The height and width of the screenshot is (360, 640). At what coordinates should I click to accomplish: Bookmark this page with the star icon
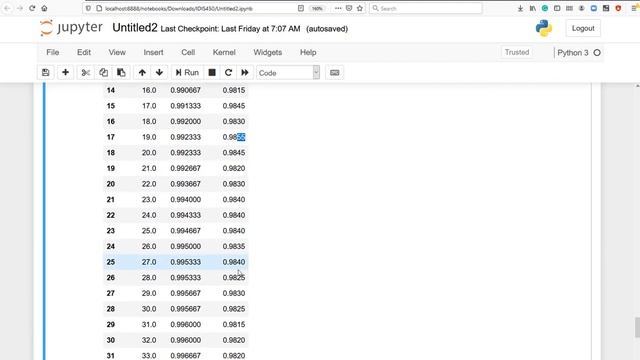click(x=360, y=8)
